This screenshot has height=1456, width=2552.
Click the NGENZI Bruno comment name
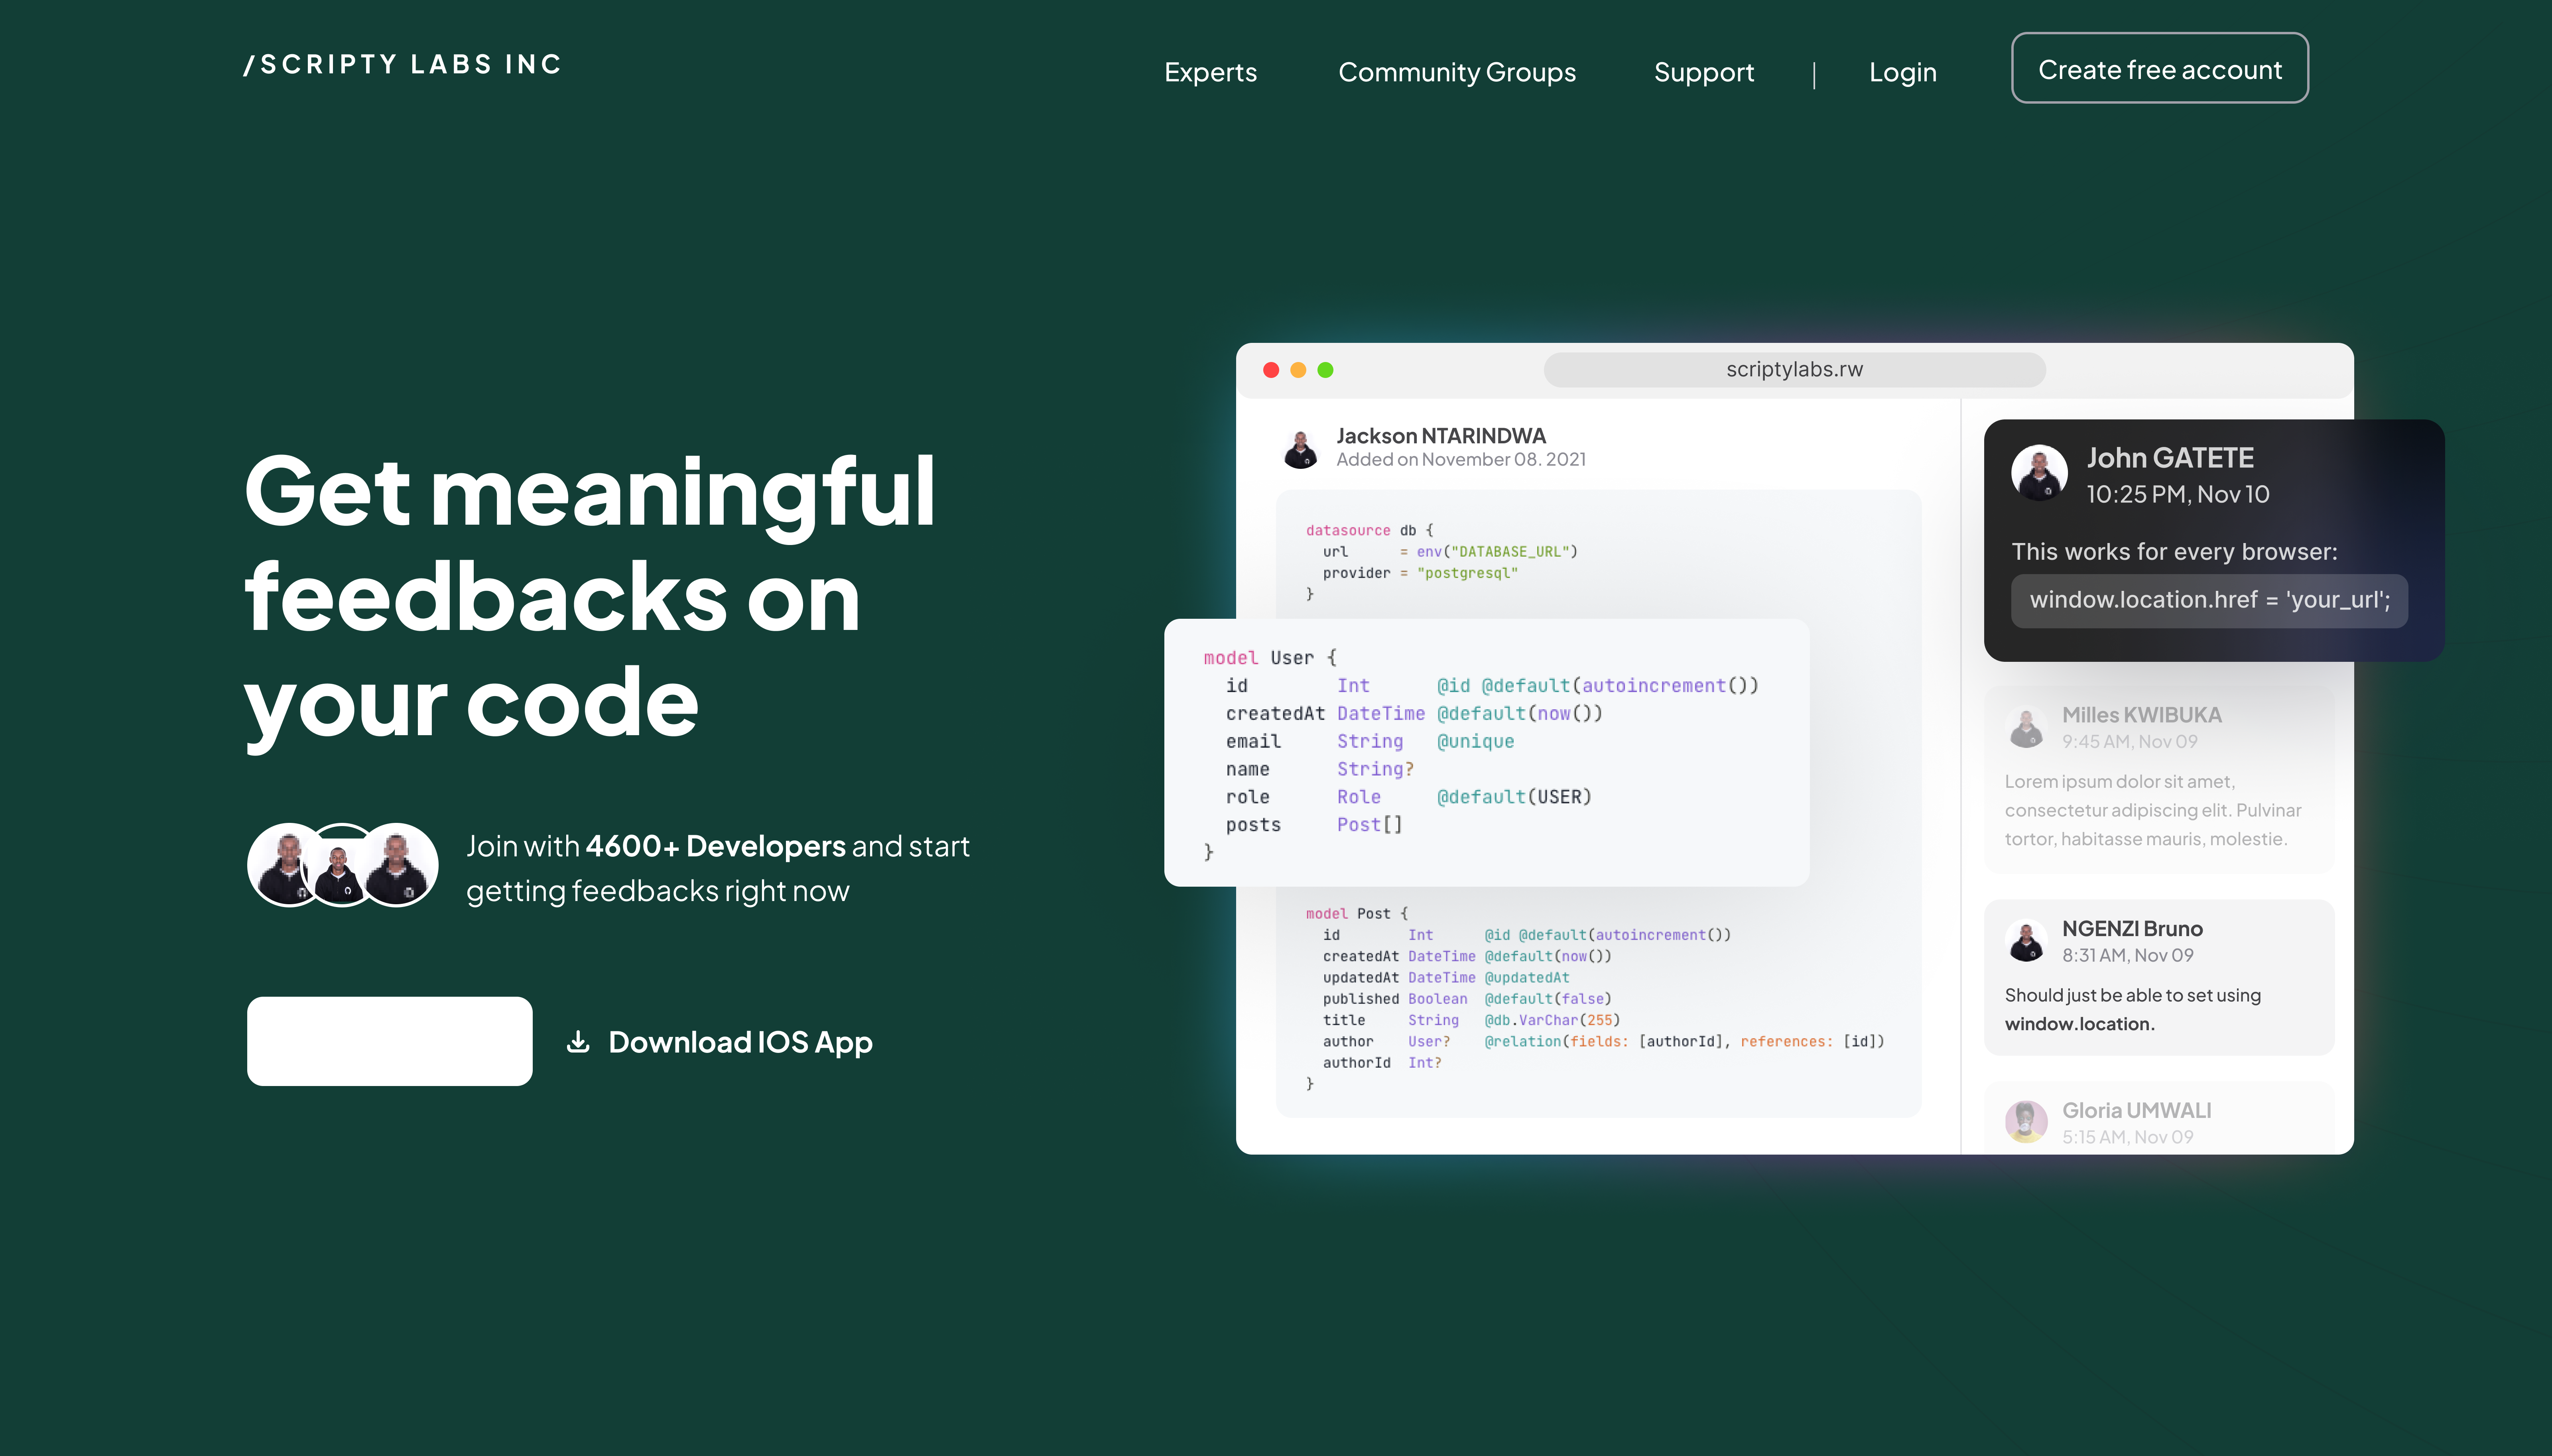[x=2132, y=929]
